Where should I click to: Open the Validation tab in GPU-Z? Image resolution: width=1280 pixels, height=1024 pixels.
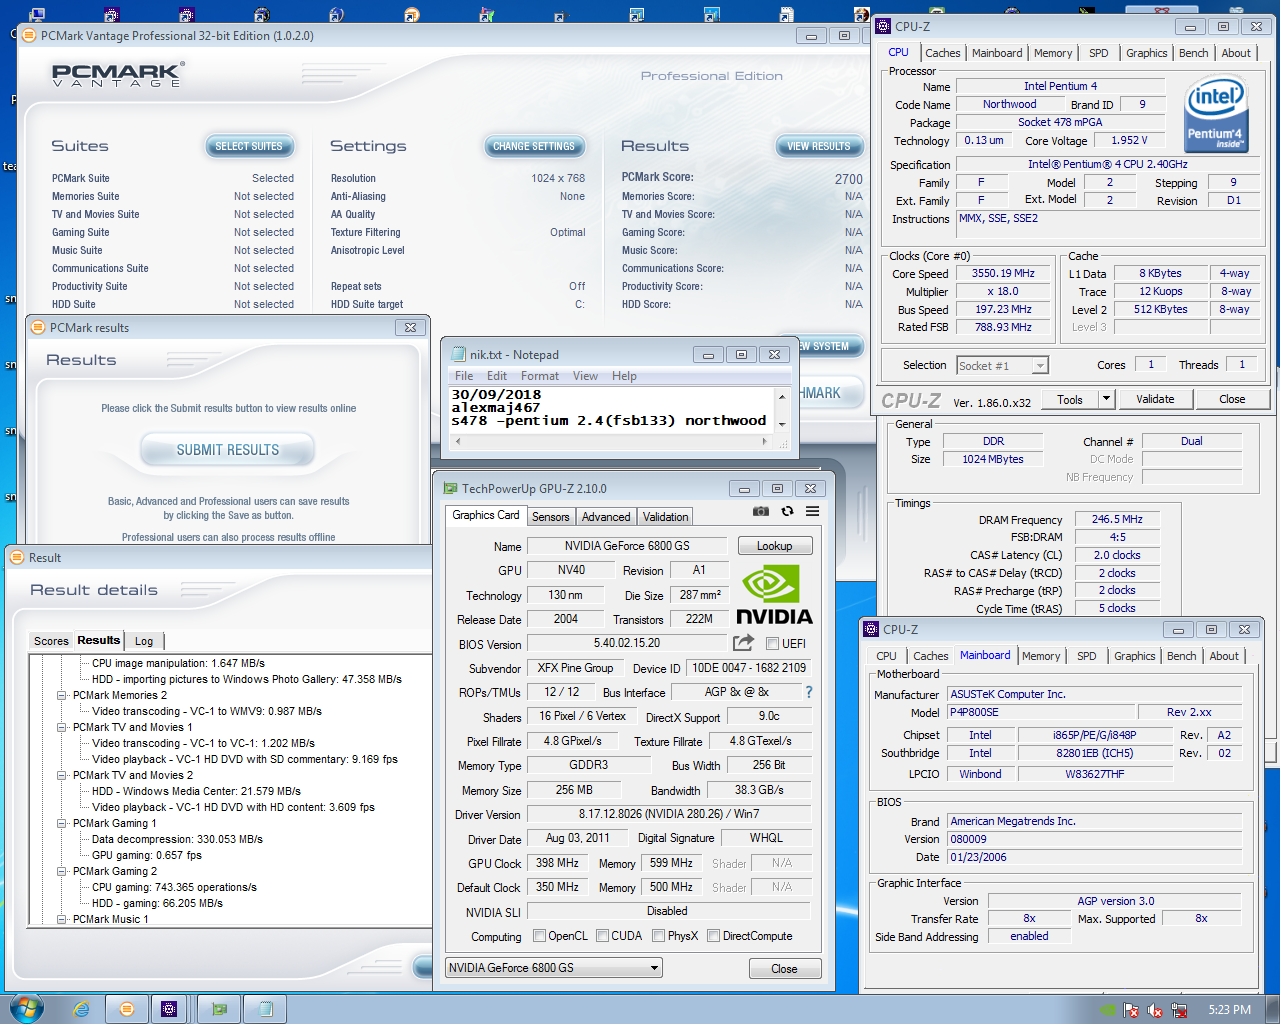[x=665, y=517]
